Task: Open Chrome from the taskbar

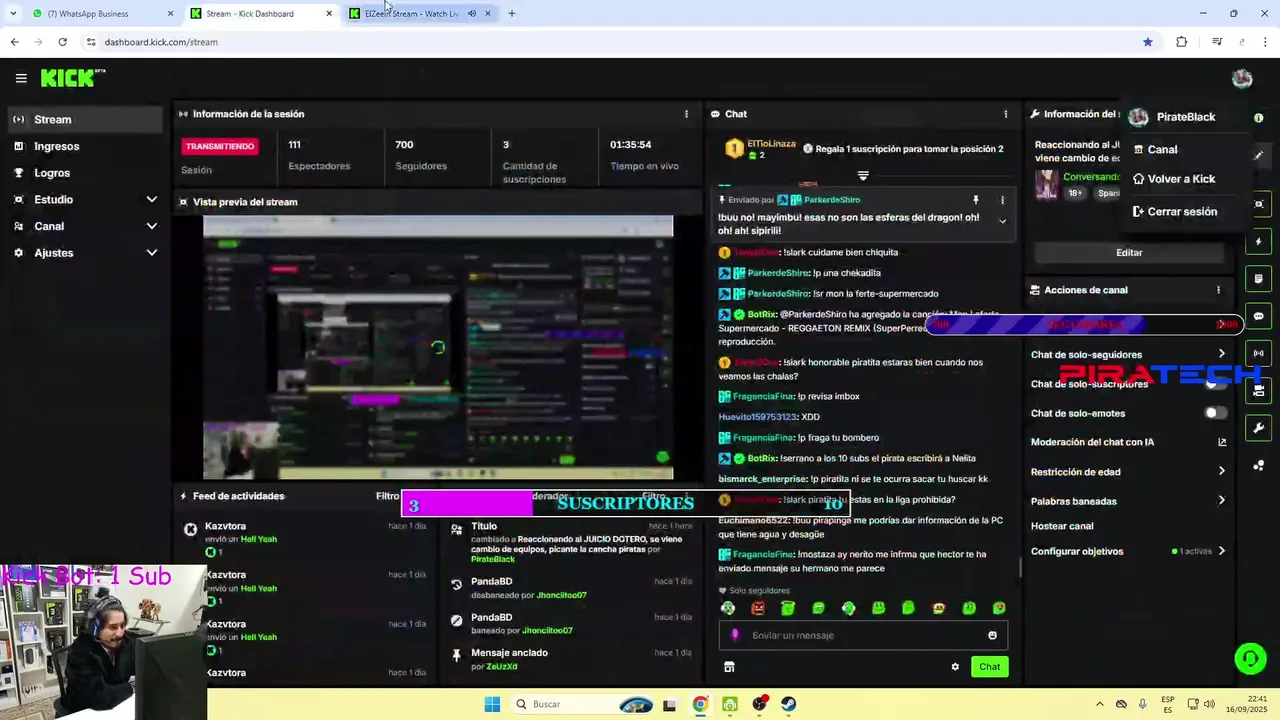Action: point(700,704)
